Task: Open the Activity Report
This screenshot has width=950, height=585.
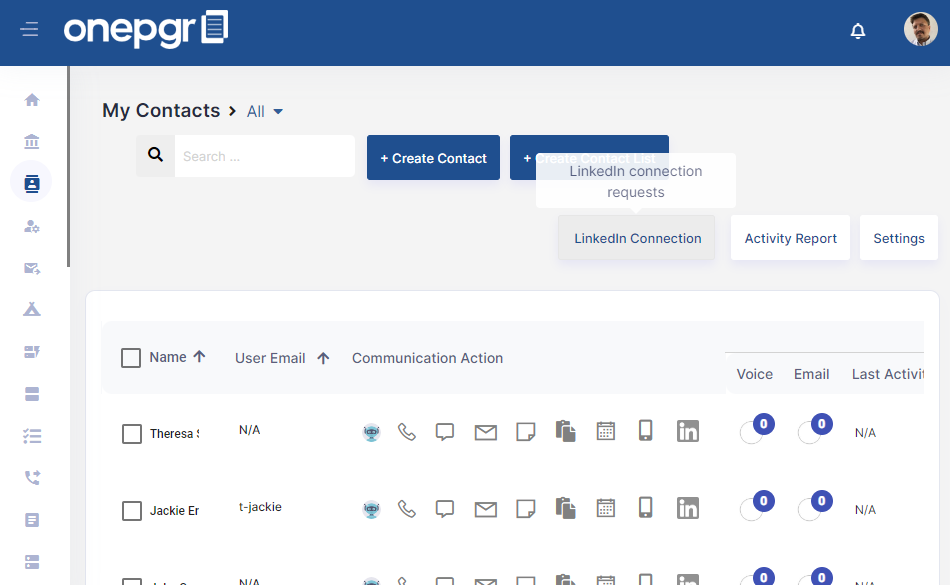Action: coord(790,238)
